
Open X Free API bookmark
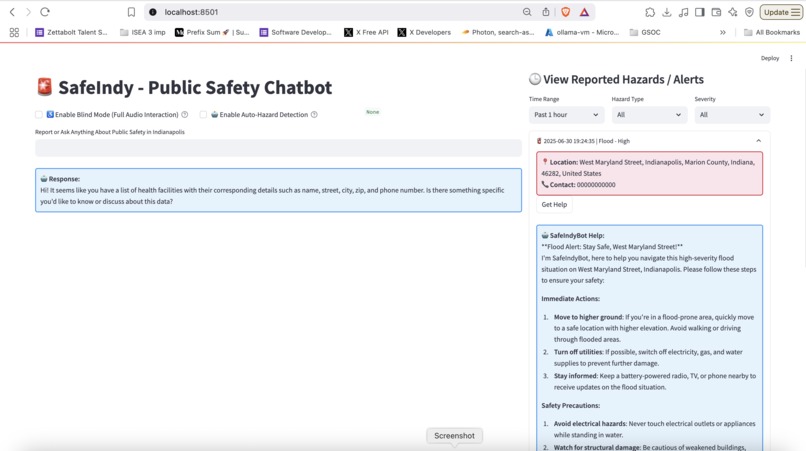pyautogui.click(x=366, y=32)
